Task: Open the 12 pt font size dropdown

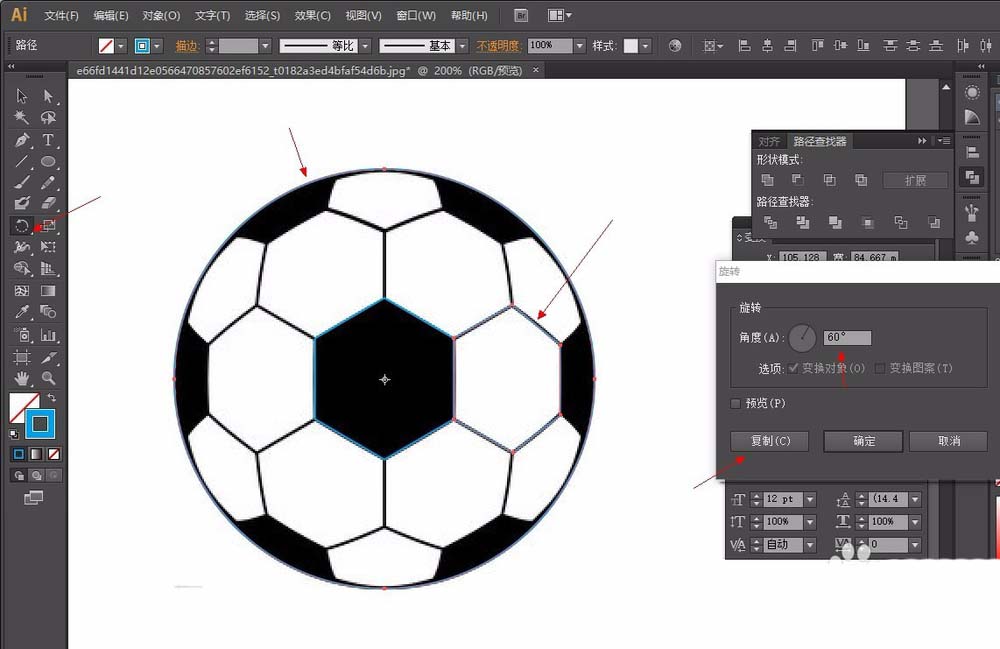Action: [809, 499]
